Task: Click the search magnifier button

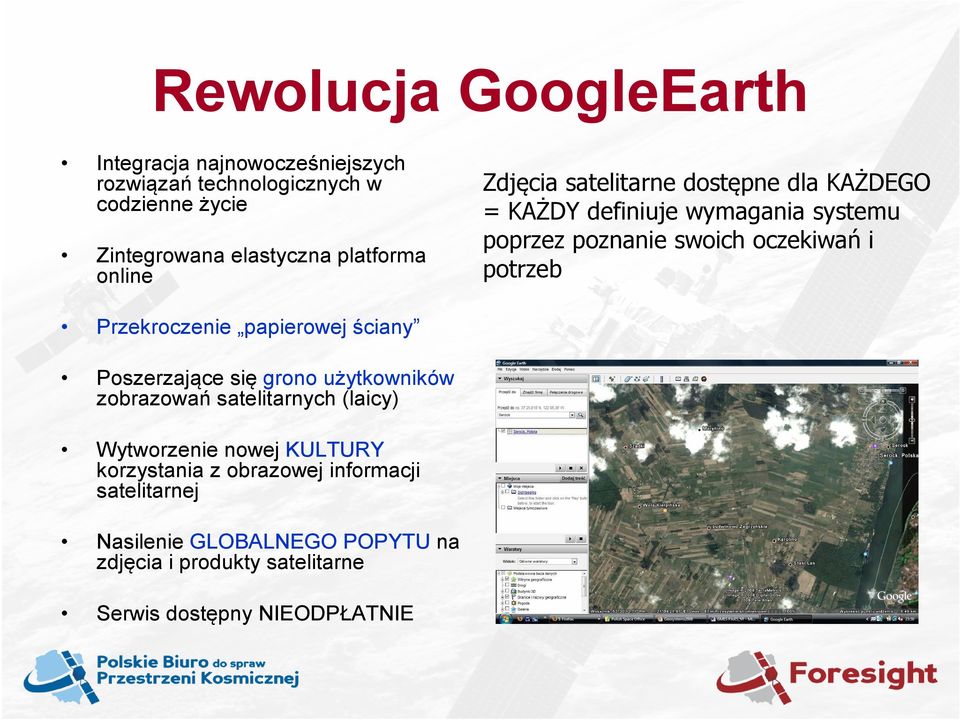Action: [580, 415]
